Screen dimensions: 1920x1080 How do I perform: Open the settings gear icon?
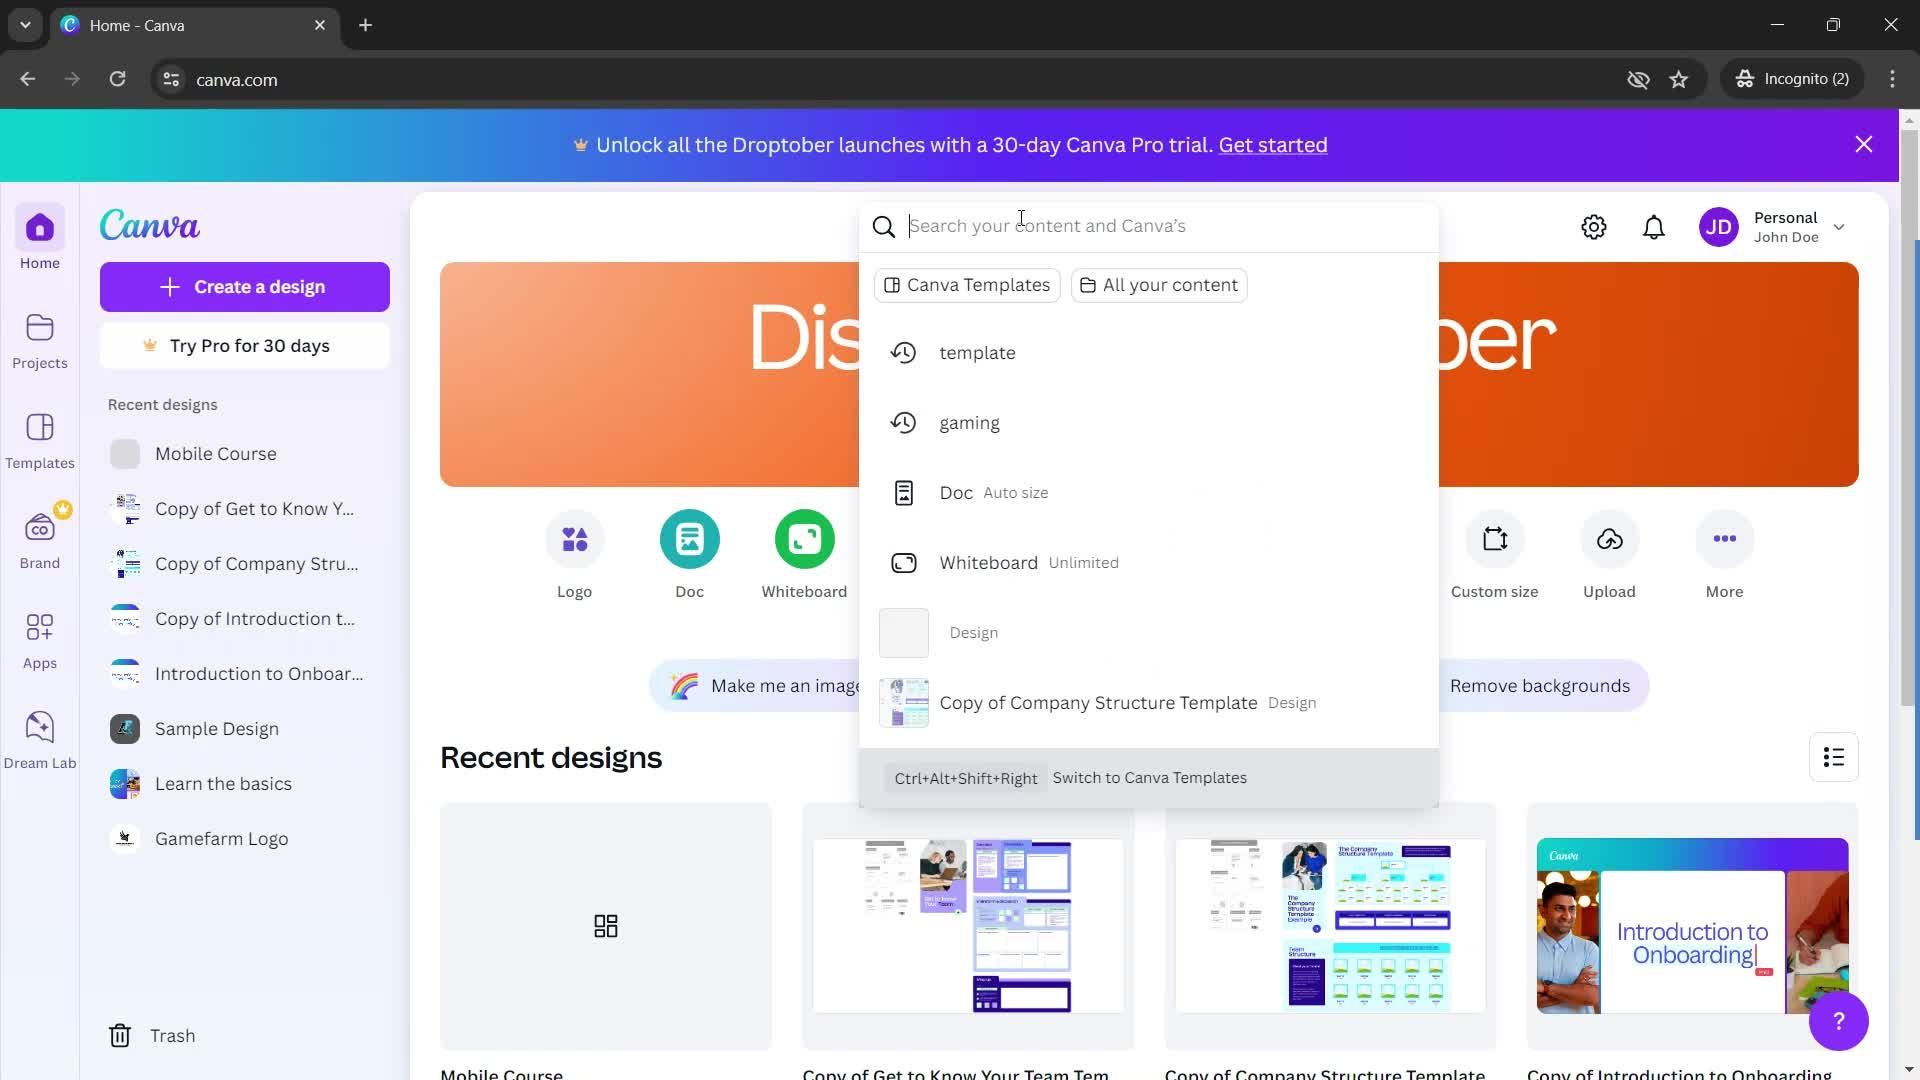pos(1594,227)
